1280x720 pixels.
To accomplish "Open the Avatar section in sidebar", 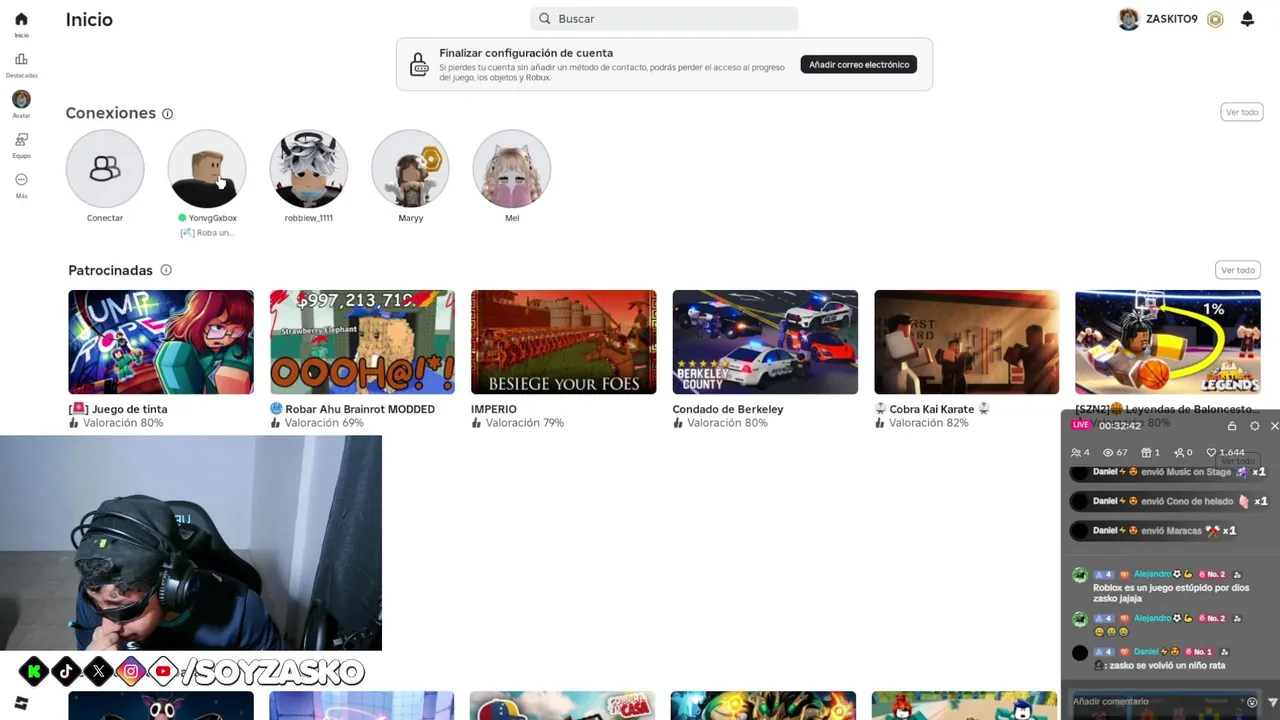I will coord(21,104).
